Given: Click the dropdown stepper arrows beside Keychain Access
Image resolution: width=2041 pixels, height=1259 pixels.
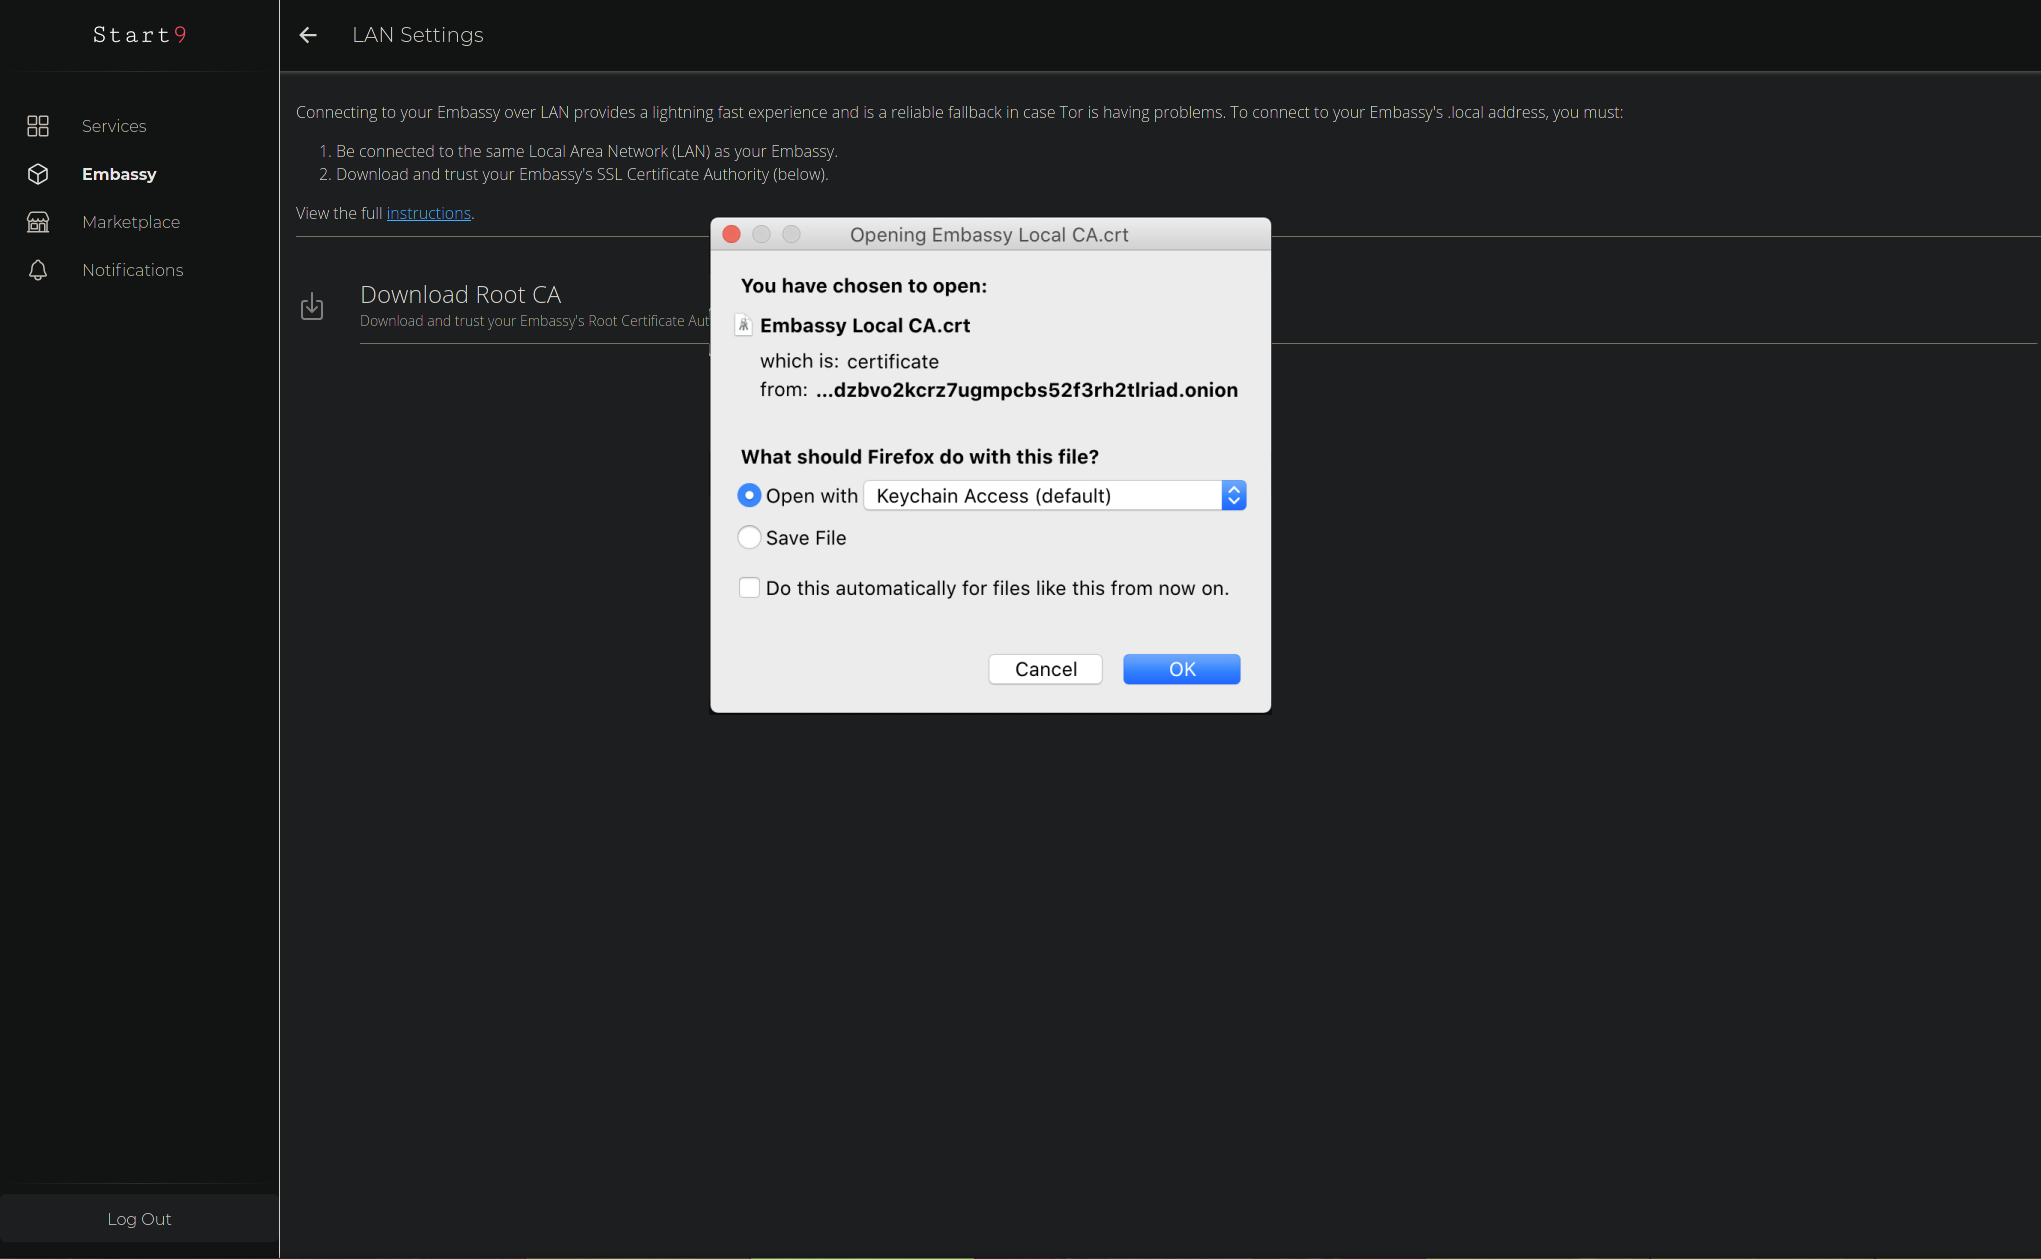Looking at the screenshot, I should coord(1234,496).
